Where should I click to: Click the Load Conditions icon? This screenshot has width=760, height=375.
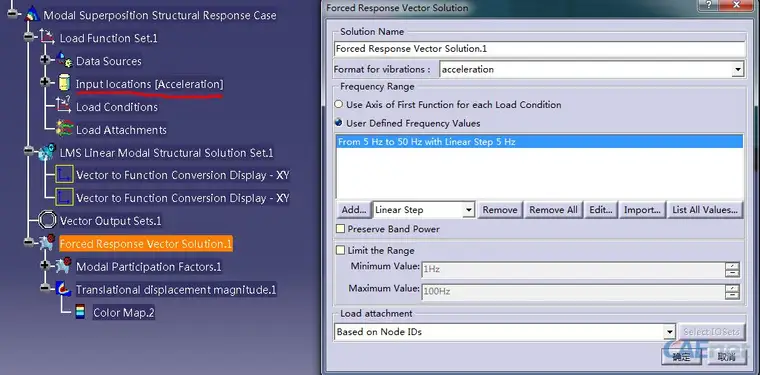(63, 106)
